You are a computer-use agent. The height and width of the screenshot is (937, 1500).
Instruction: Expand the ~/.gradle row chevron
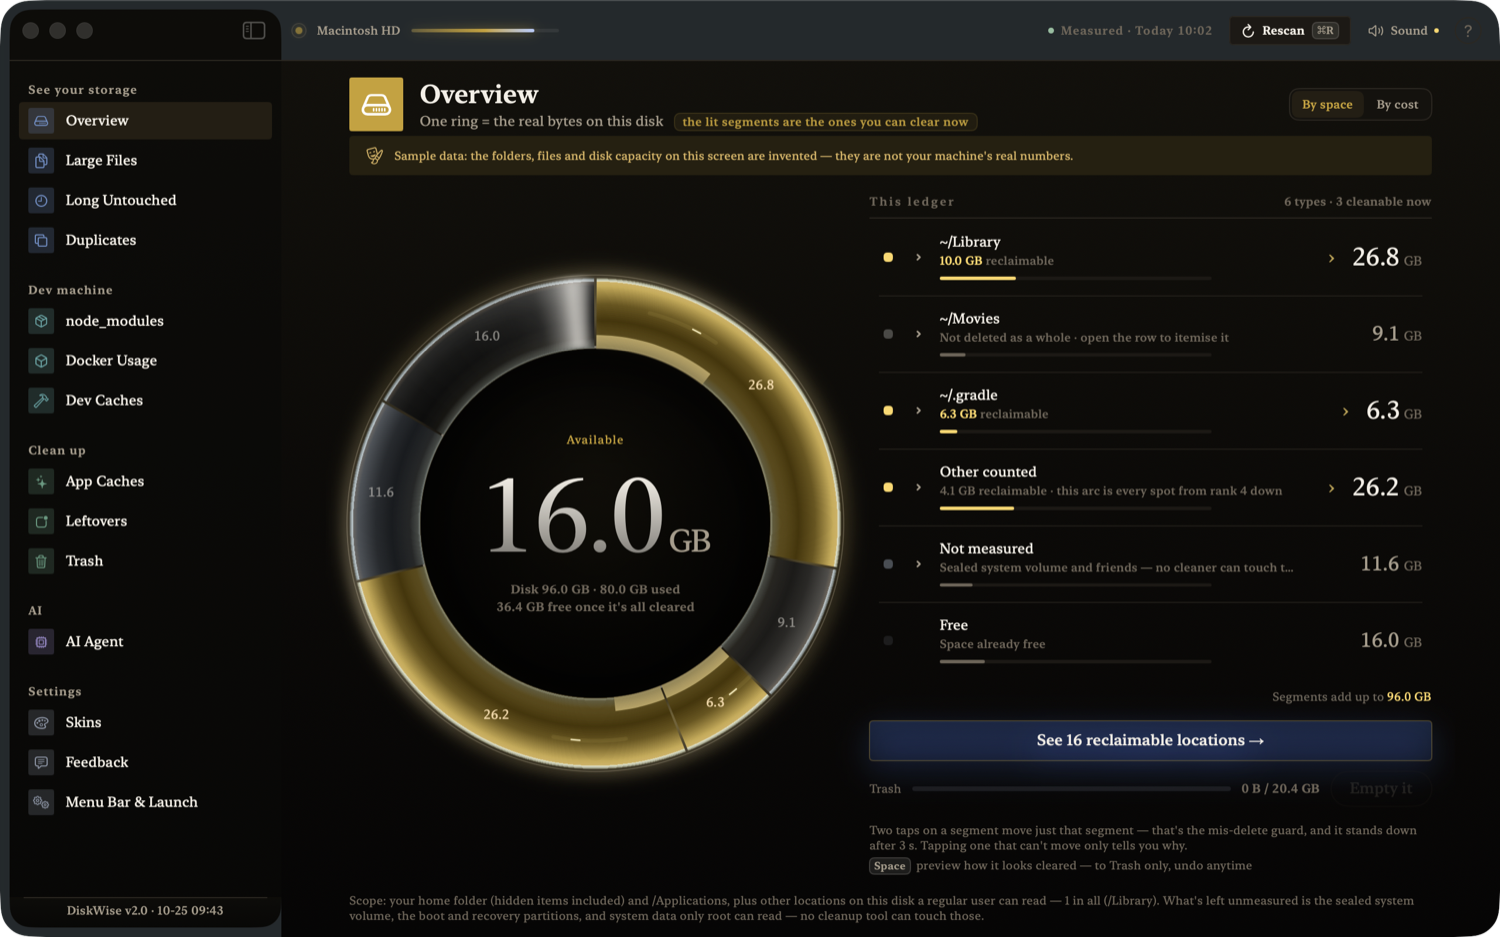[x=918, y=411]
